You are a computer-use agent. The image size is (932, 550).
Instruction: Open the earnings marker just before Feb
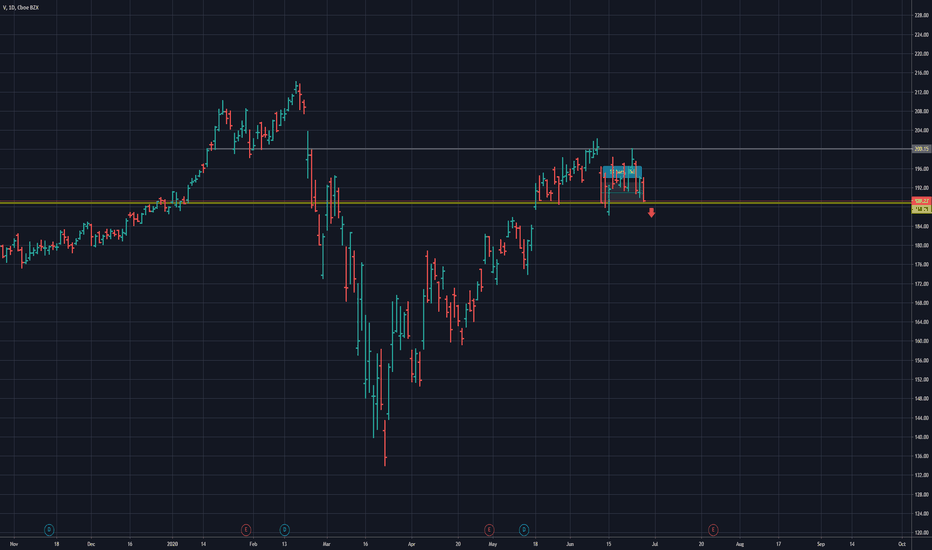[x=245, y=529]
